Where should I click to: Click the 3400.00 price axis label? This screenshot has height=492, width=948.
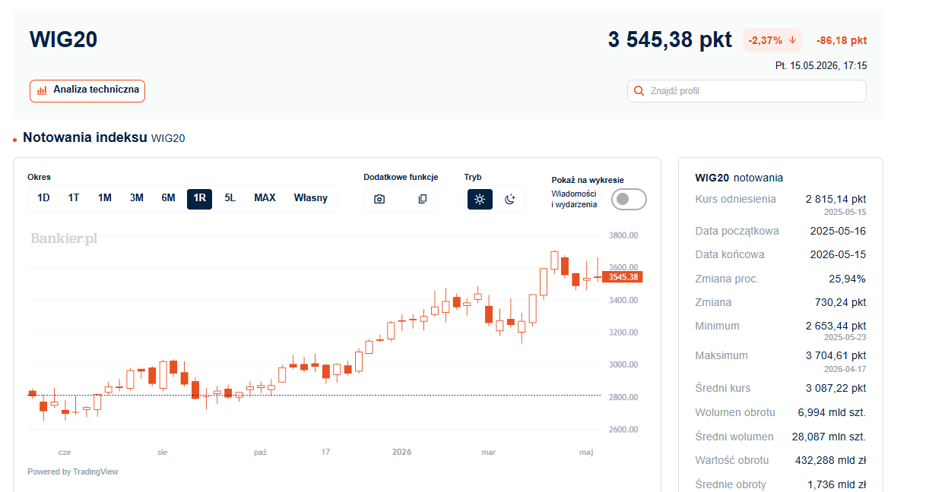tap(623, 300)
